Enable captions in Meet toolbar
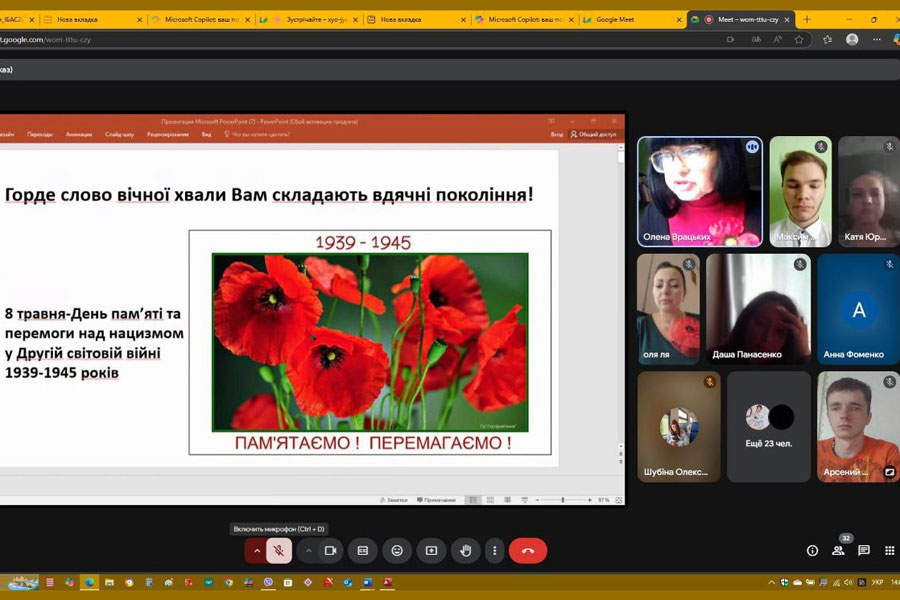Viewport: 900px width, 600px height. (x=363, y=550)
